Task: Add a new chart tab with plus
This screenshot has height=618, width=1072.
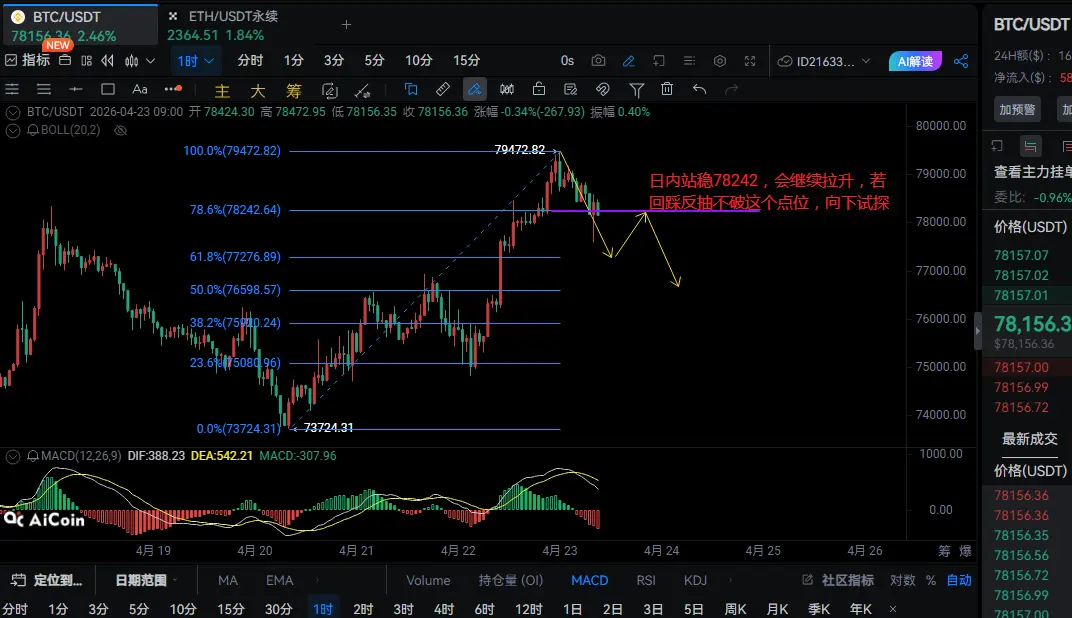Action: [x=347, y=25]
